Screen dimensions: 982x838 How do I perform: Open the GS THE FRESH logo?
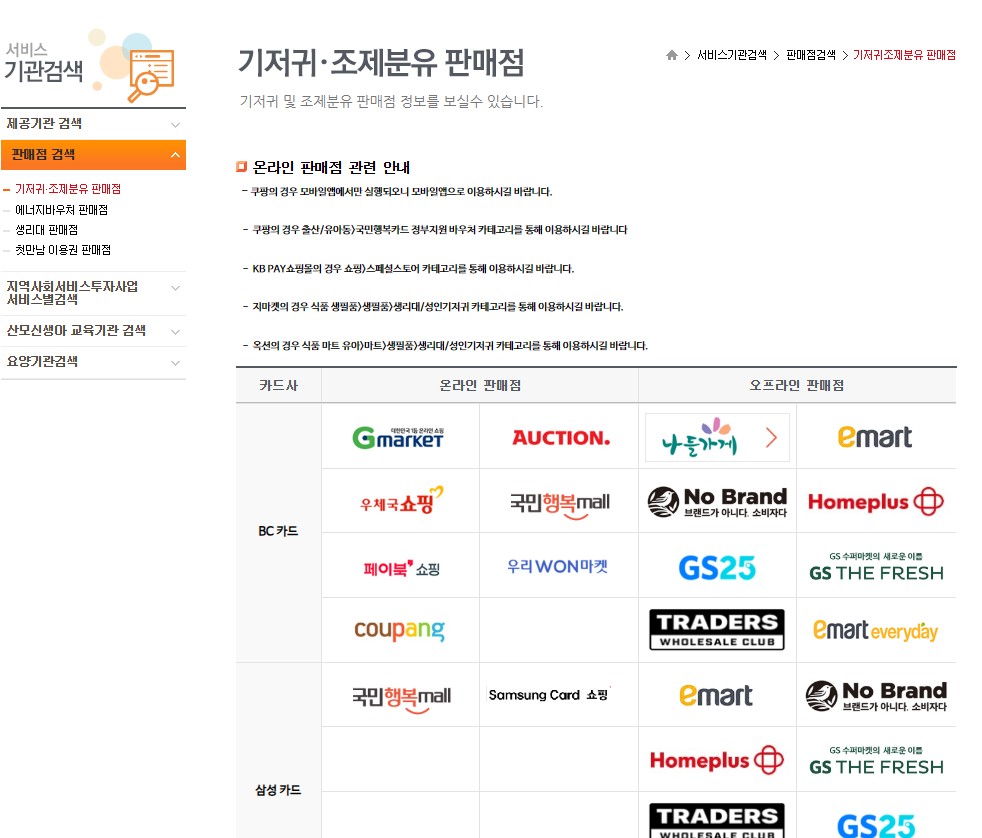876,565
